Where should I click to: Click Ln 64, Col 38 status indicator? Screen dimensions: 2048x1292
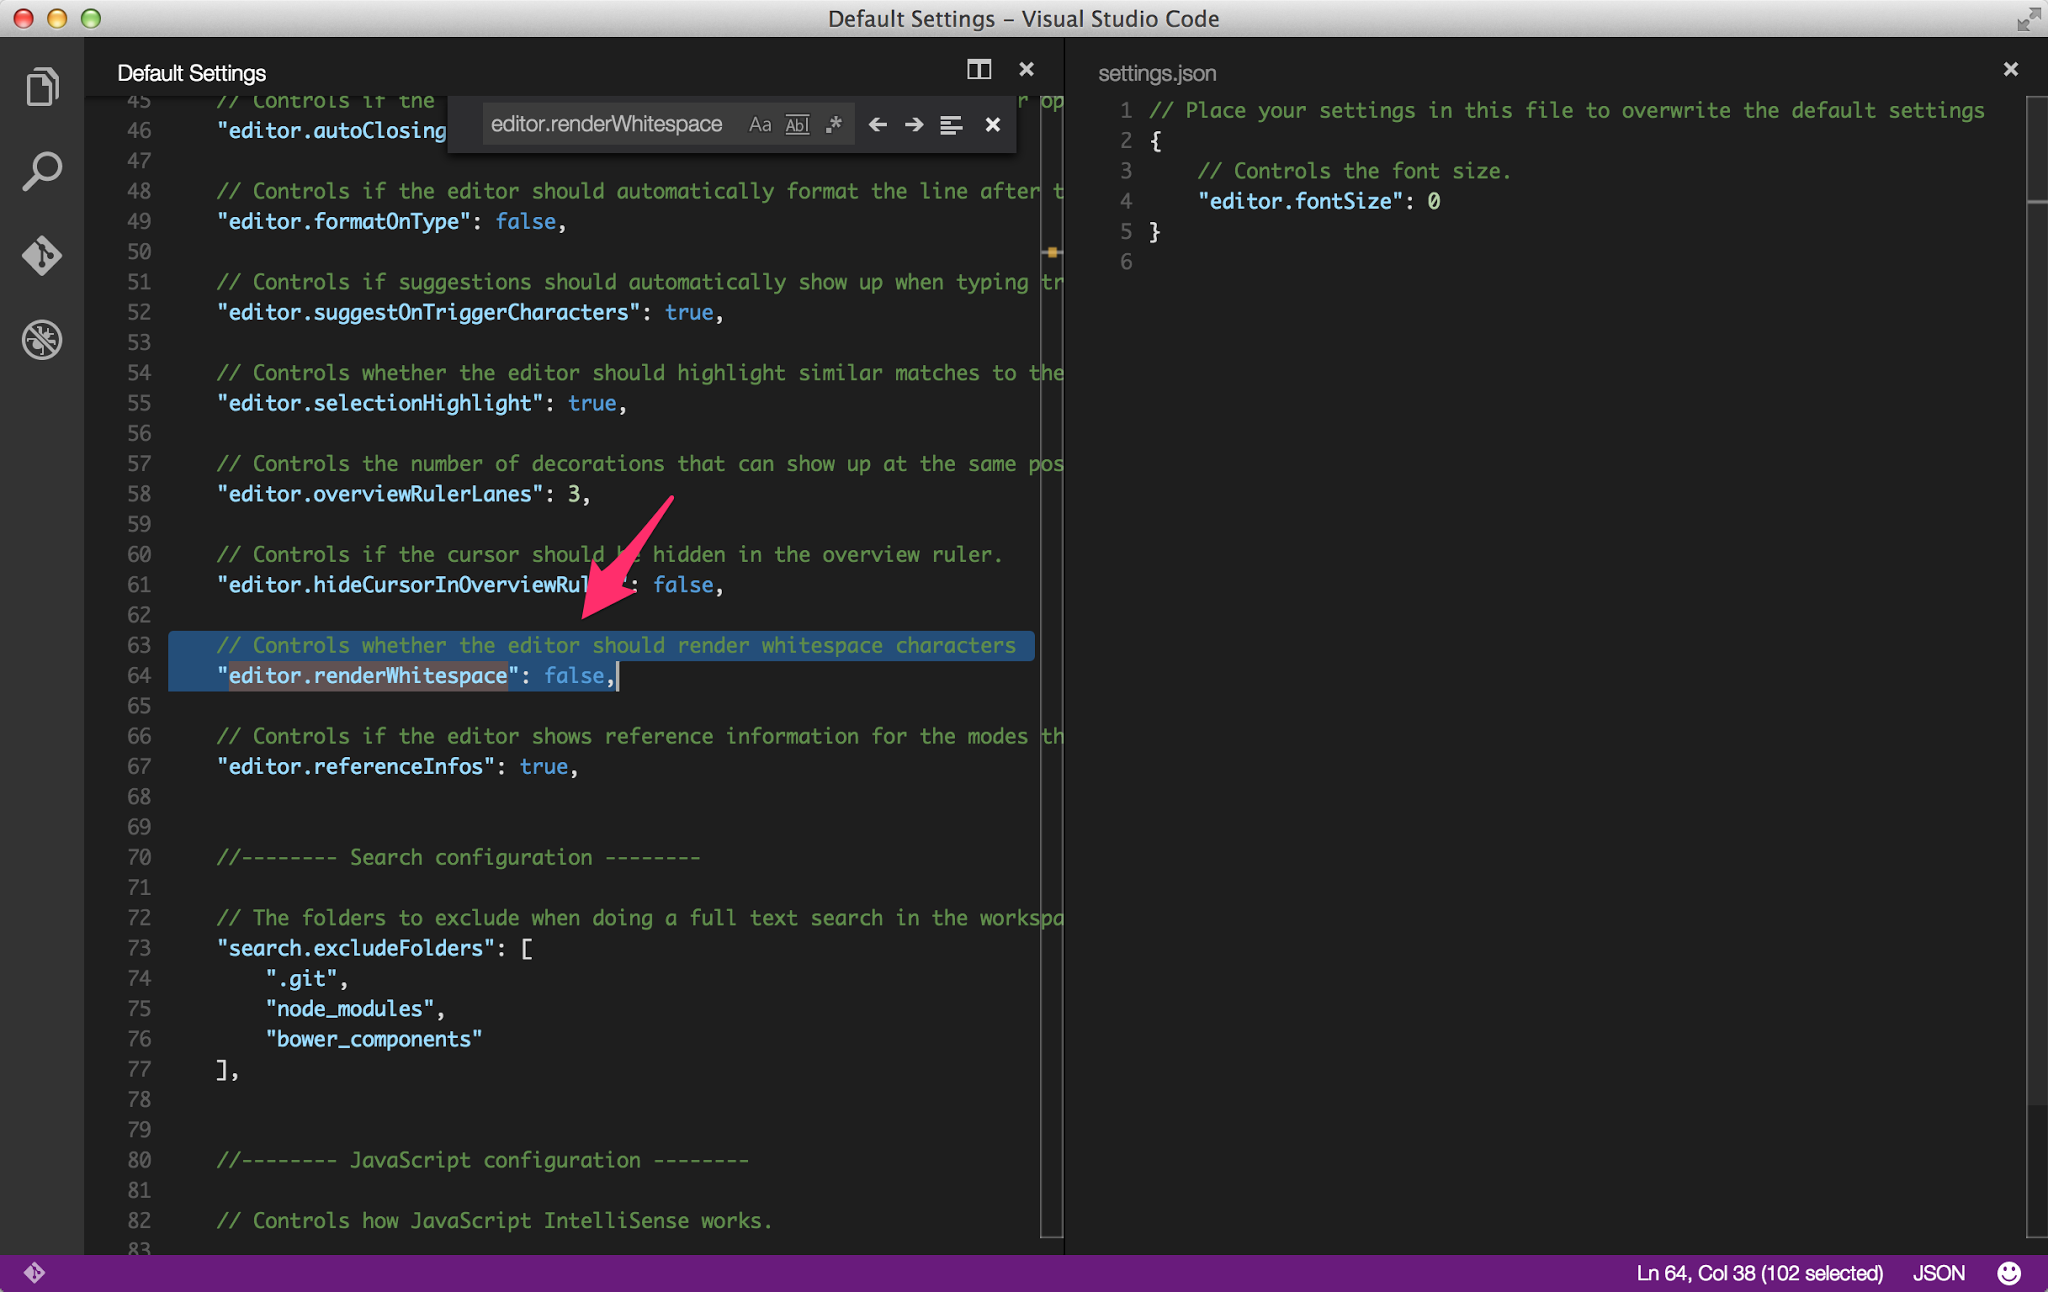pyautogui.click(x=1758, y=1273)
